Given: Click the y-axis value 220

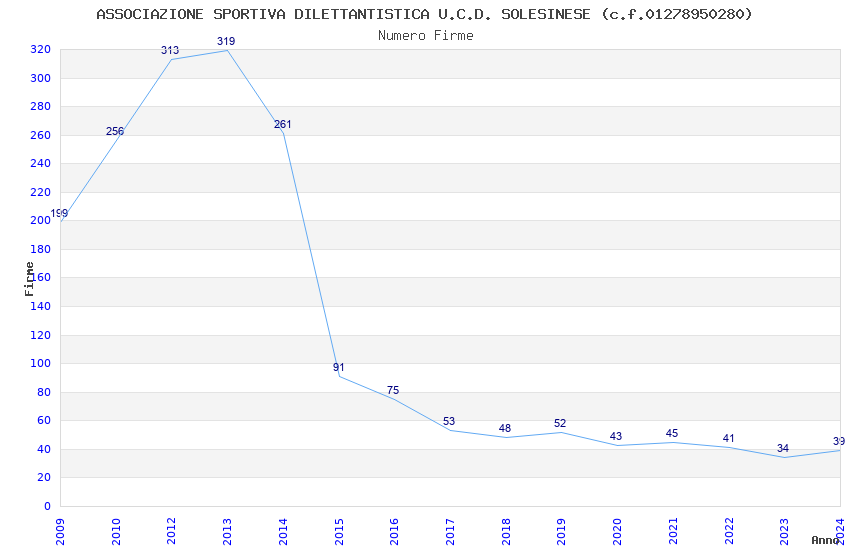Looking at the screenshot, I should [41, 192].
